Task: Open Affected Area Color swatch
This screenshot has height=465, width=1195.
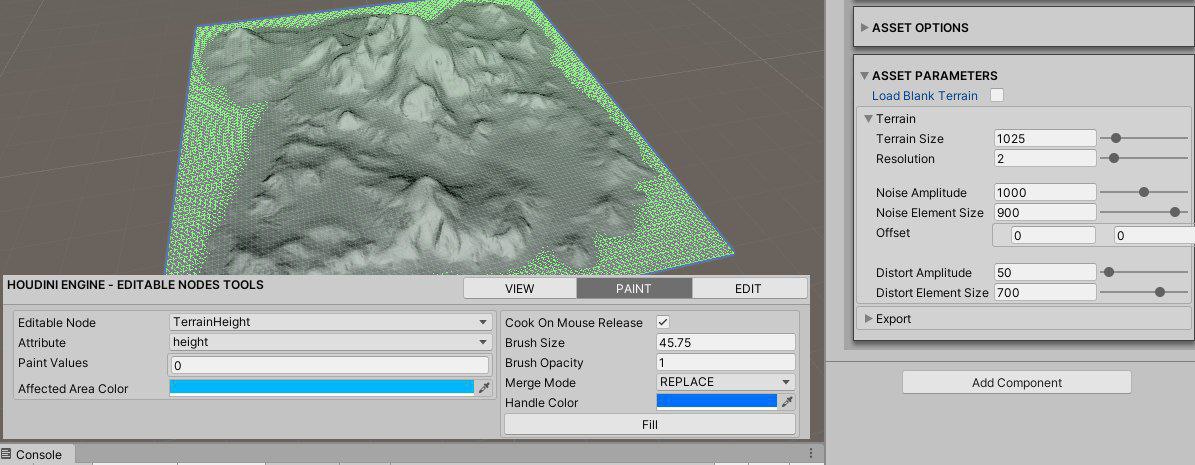Action: tap(322, 388)
